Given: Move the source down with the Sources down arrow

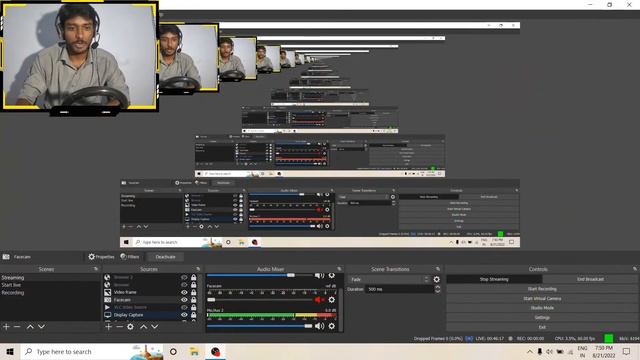Looking at the screenshot, I should click(155, 327).
